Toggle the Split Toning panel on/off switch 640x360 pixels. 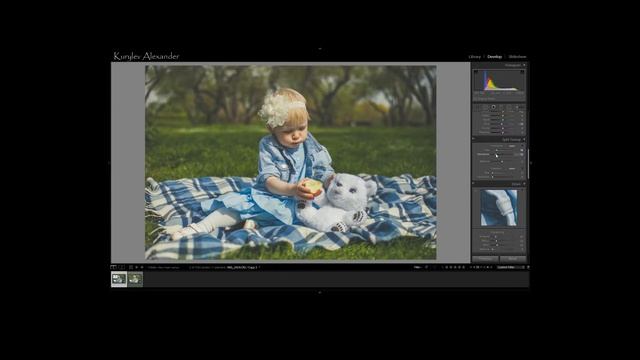click(x=473, y=139)
